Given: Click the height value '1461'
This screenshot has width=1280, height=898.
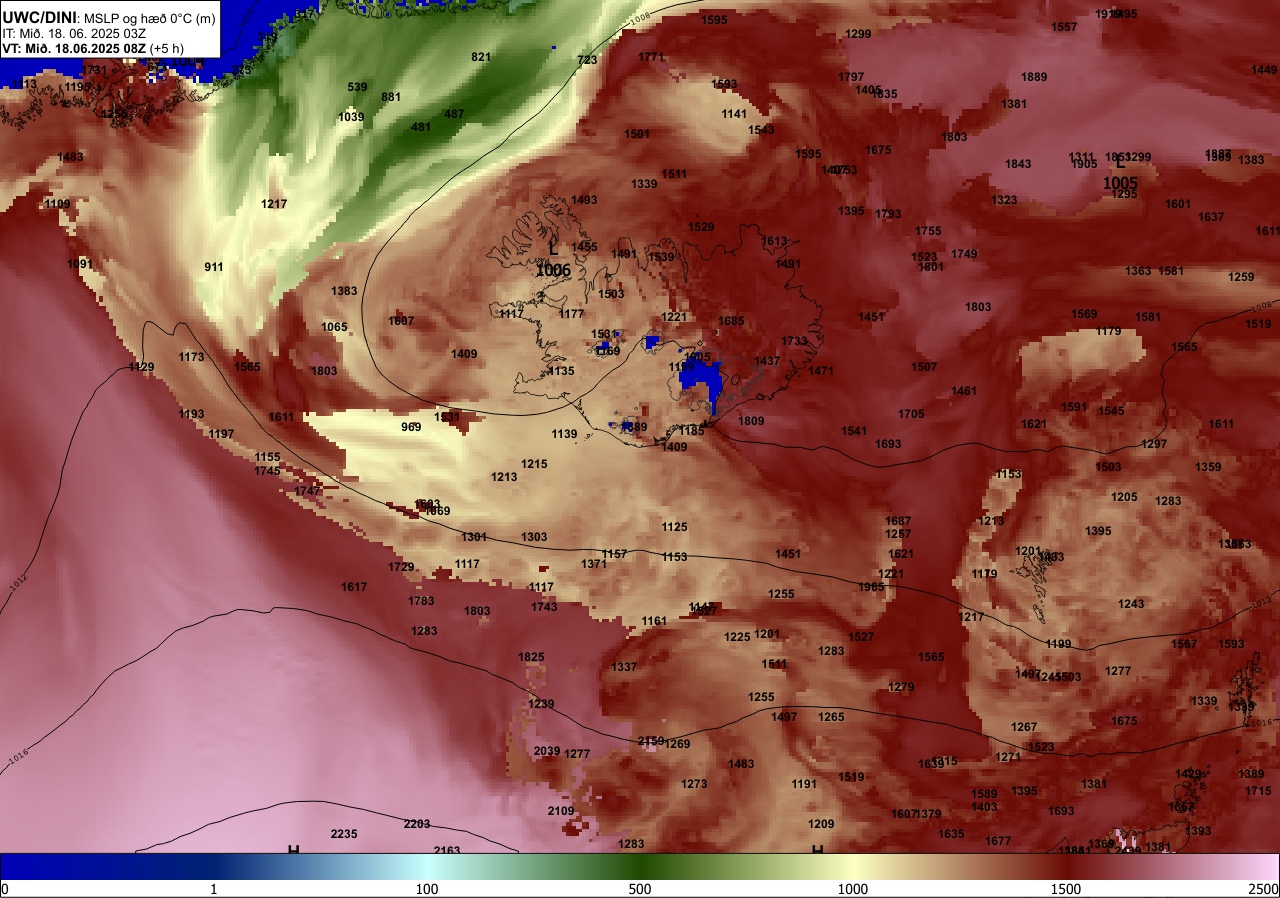Looking at the screenshot, I should point(964,391).
